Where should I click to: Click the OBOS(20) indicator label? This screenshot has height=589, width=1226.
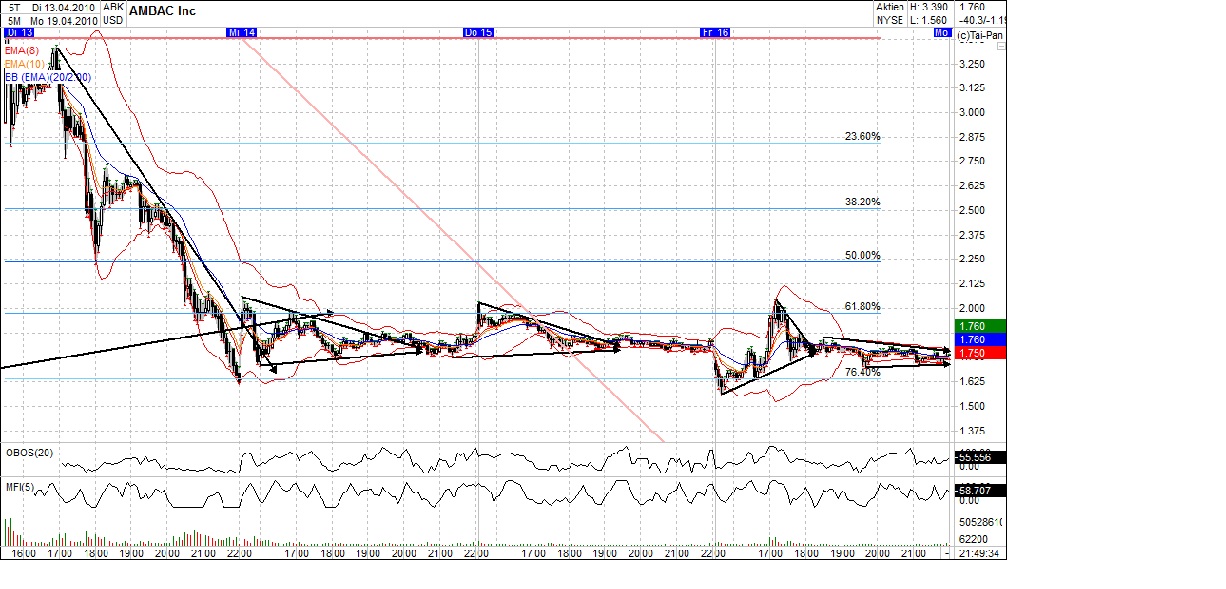point(28,453)
